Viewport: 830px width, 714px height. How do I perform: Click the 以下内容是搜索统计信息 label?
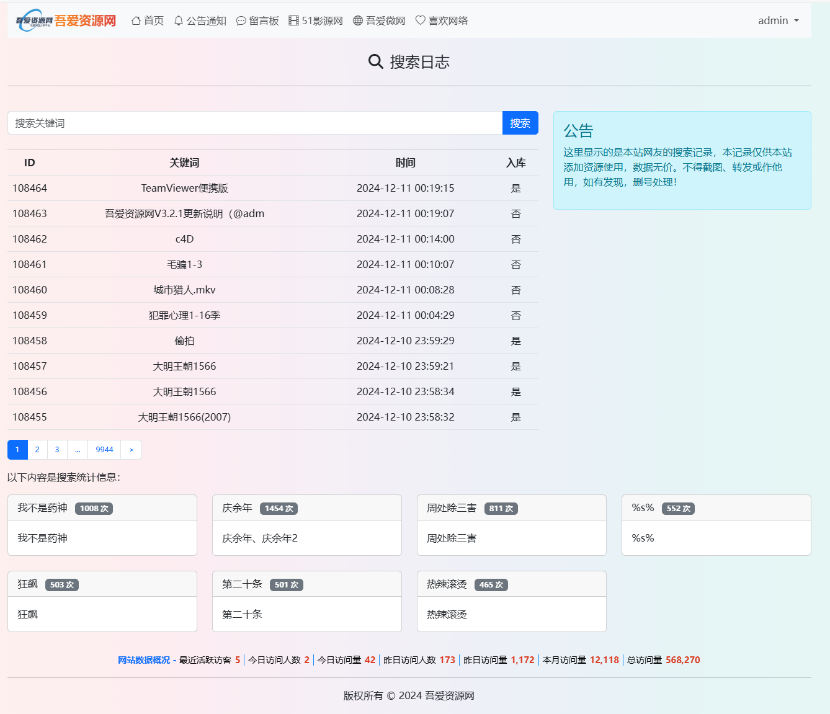pos(64,477)
